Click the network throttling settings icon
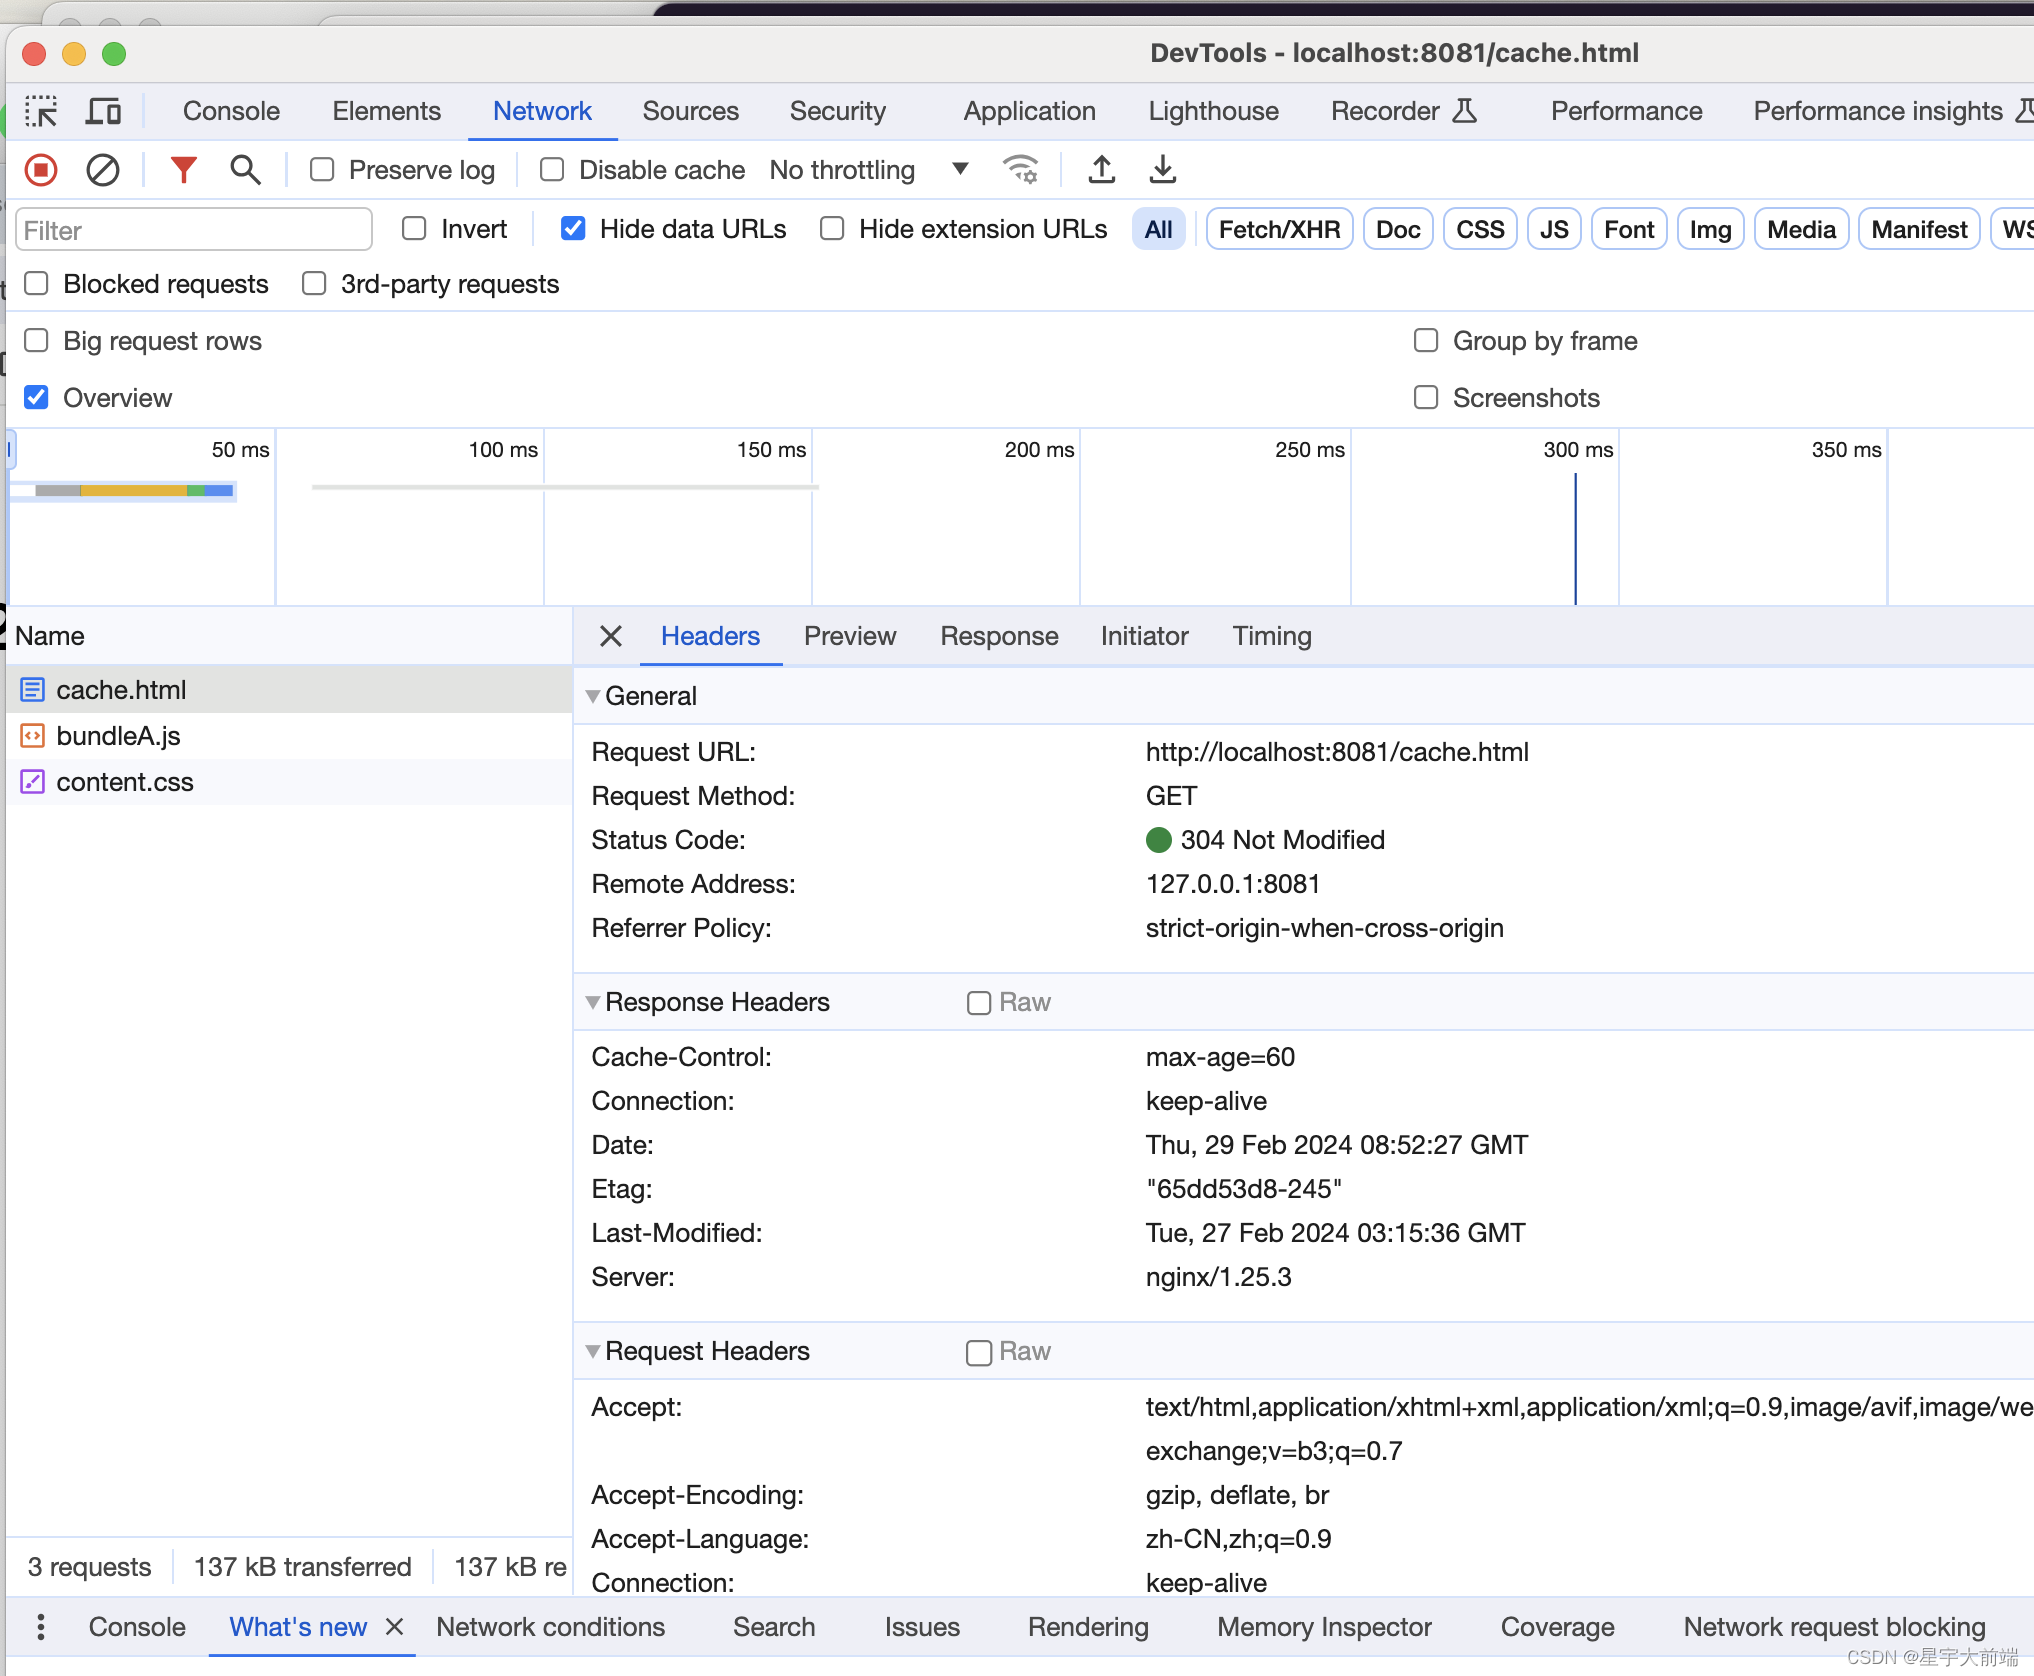This screenshot has height=1676, width=2034. pos(1020,169)
